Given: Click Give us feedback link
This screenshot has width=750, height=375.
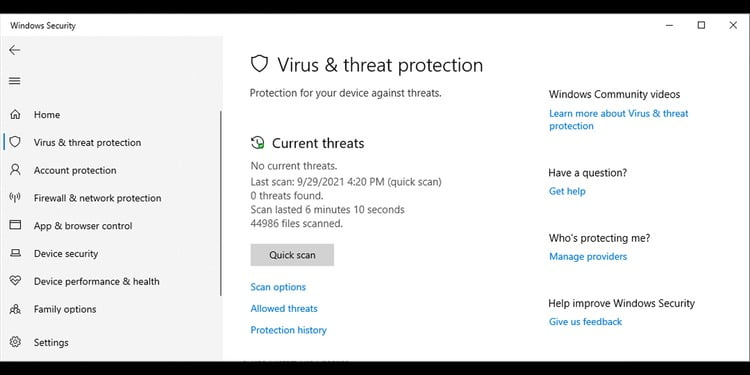Looking at the screenshot, I should click(585, 322).
